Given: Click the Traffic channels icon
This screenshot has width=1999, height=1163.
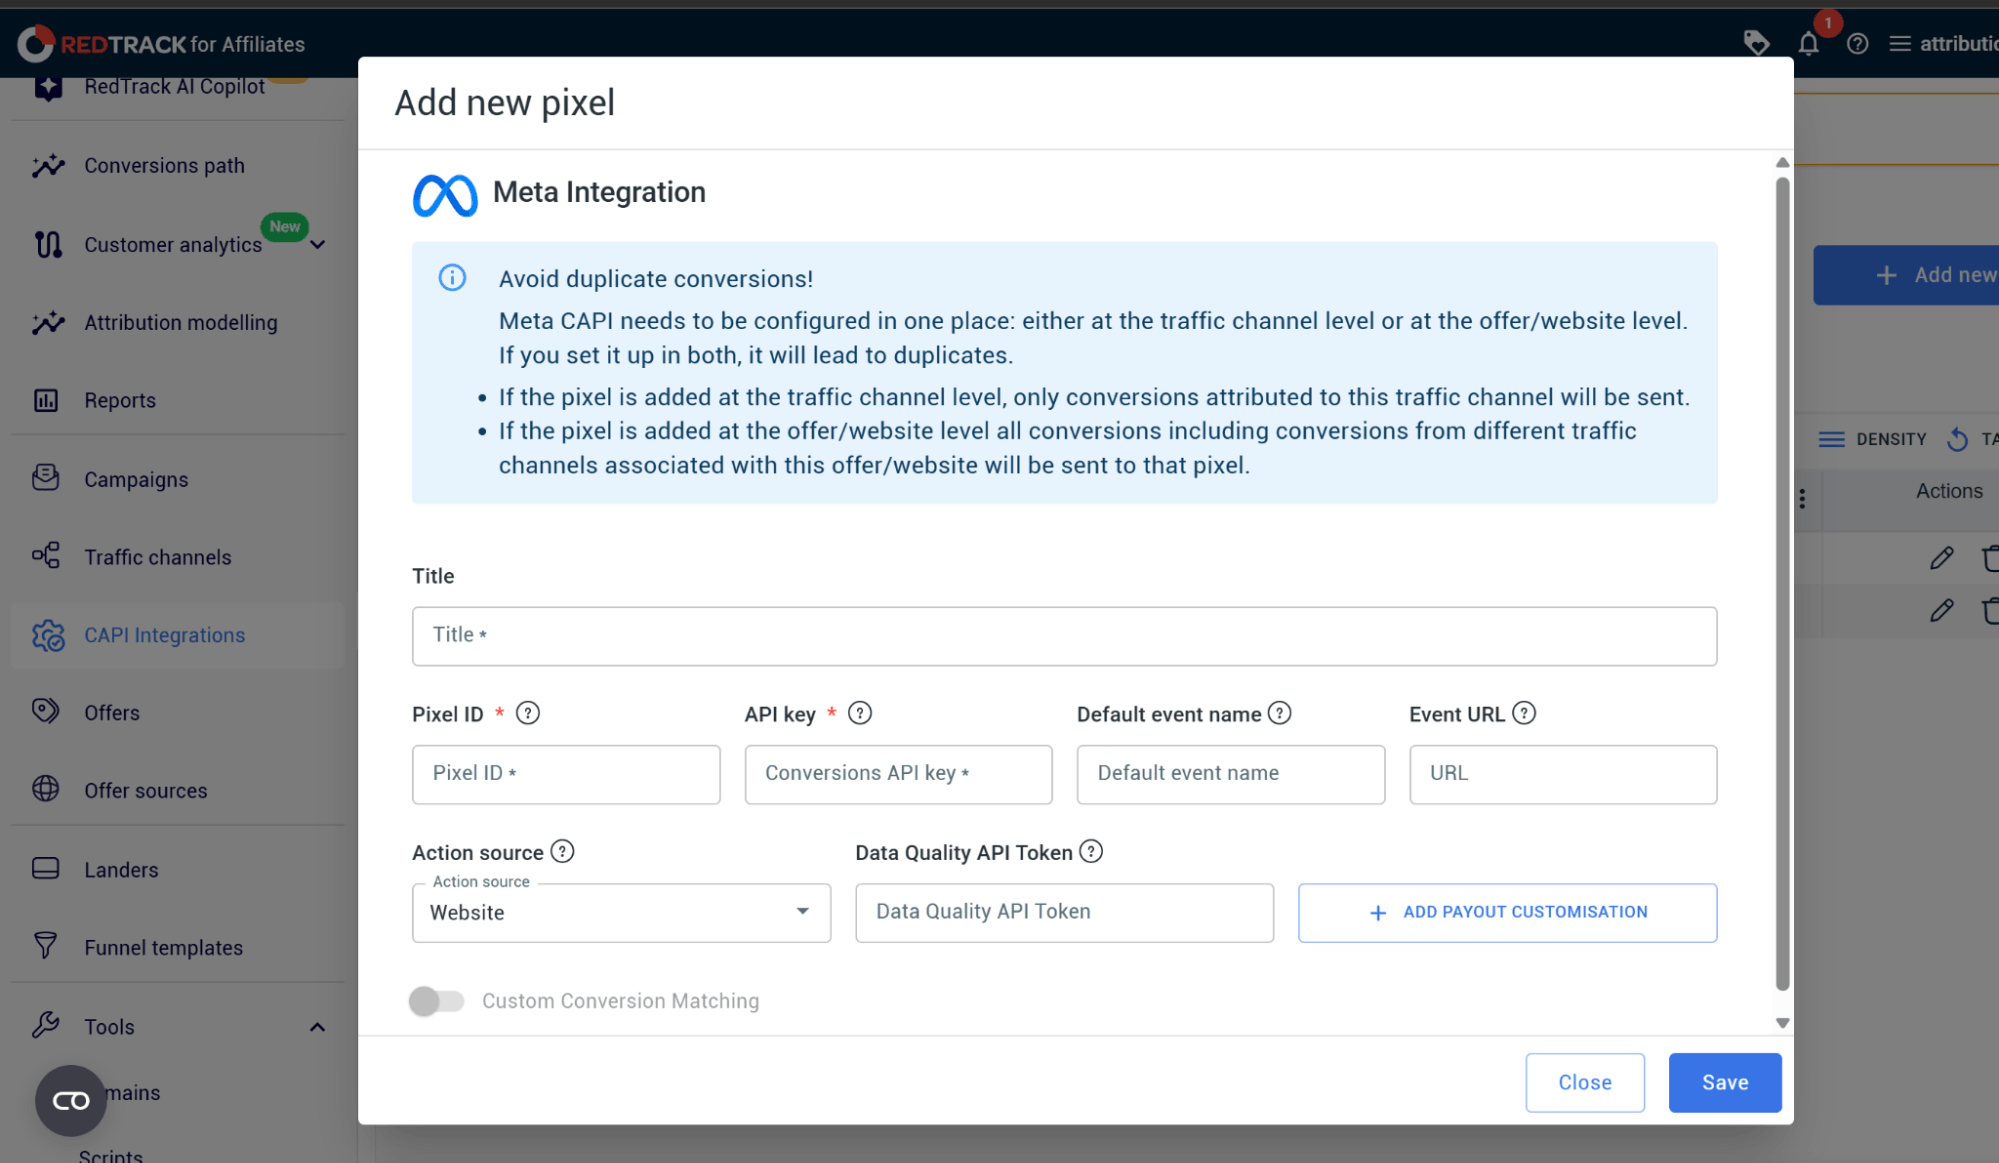Looking at the screenshot, I should [46, 556].
